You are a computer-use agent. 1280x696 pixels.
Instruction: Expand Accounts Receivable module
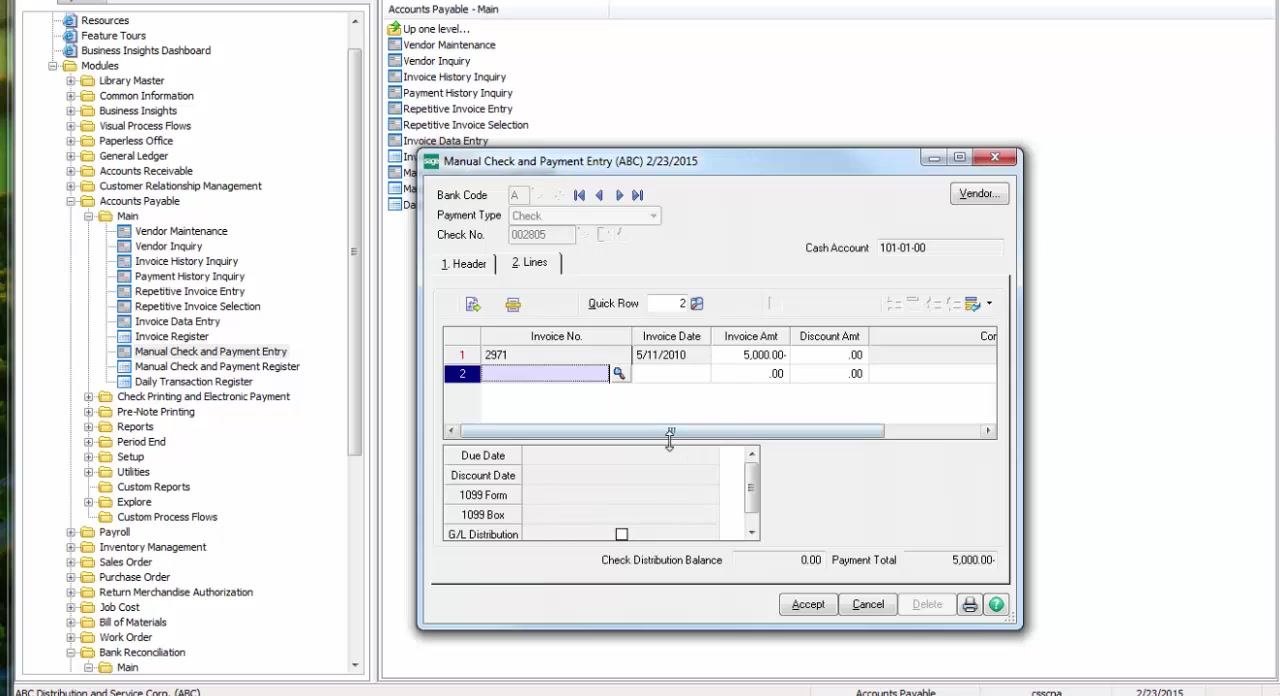coord(71,171)
